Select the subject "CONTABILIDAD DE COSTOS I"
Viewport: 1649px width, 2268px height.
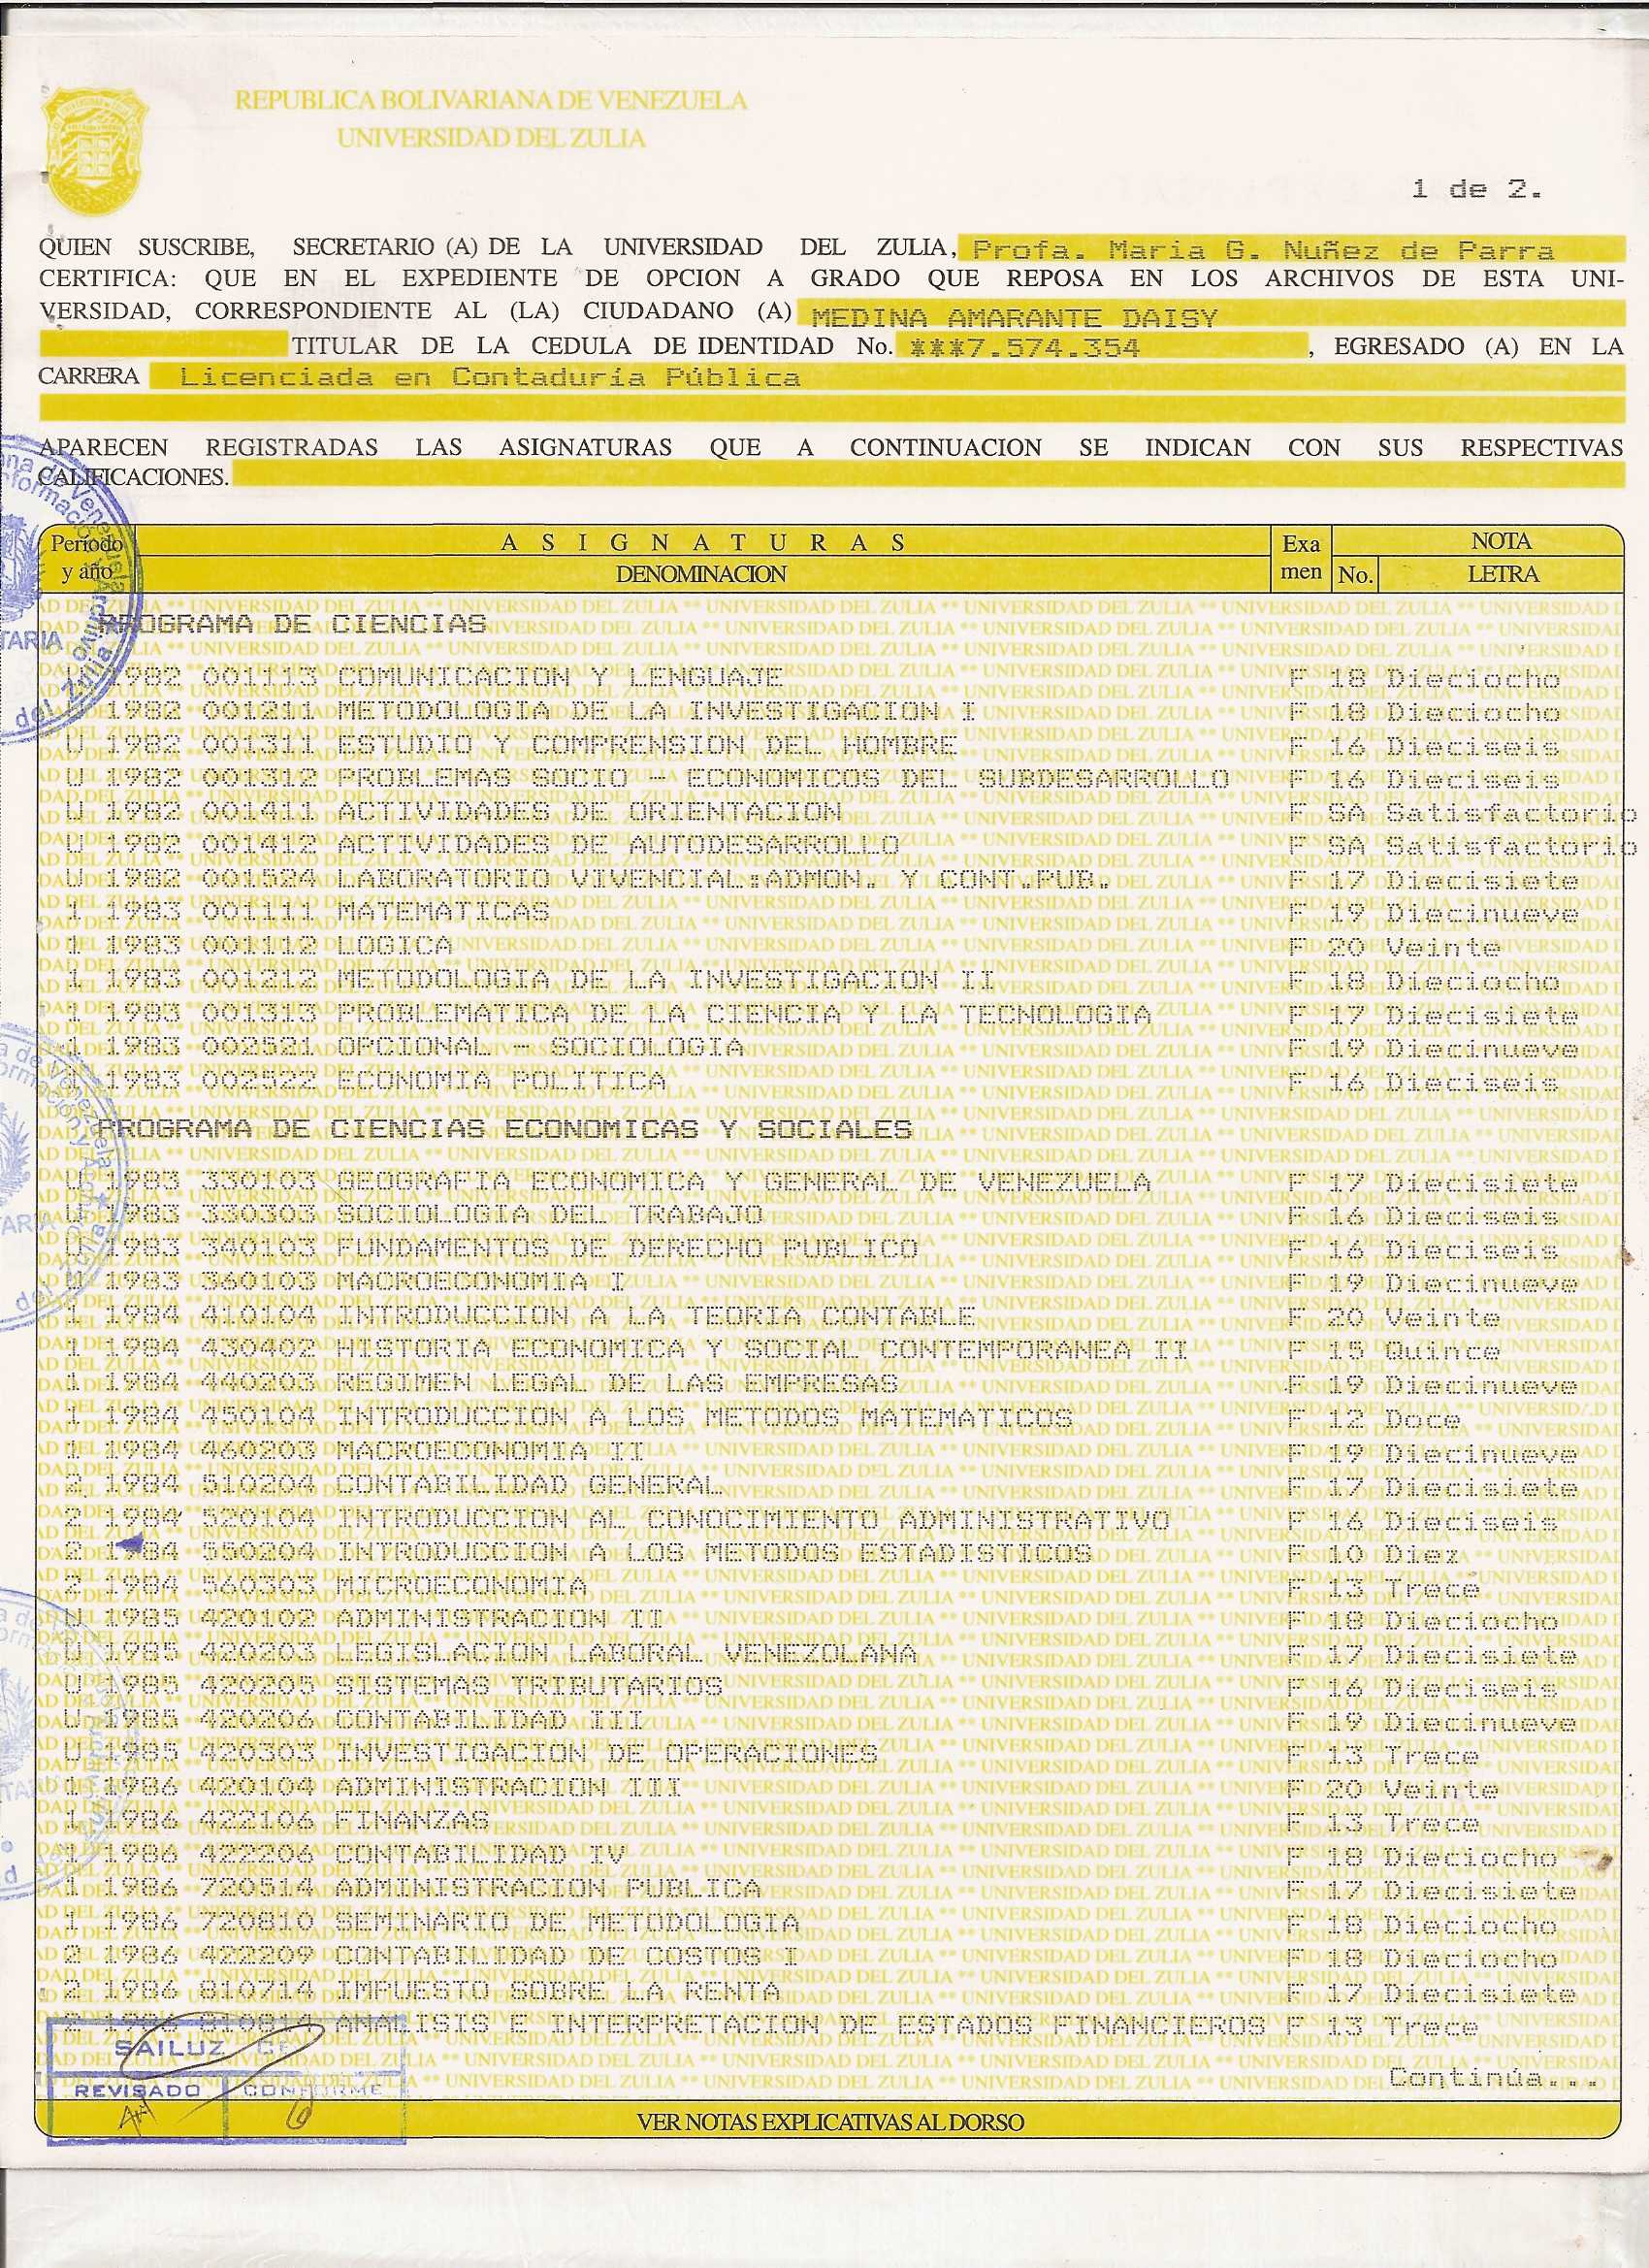[x=569, y=1957]
